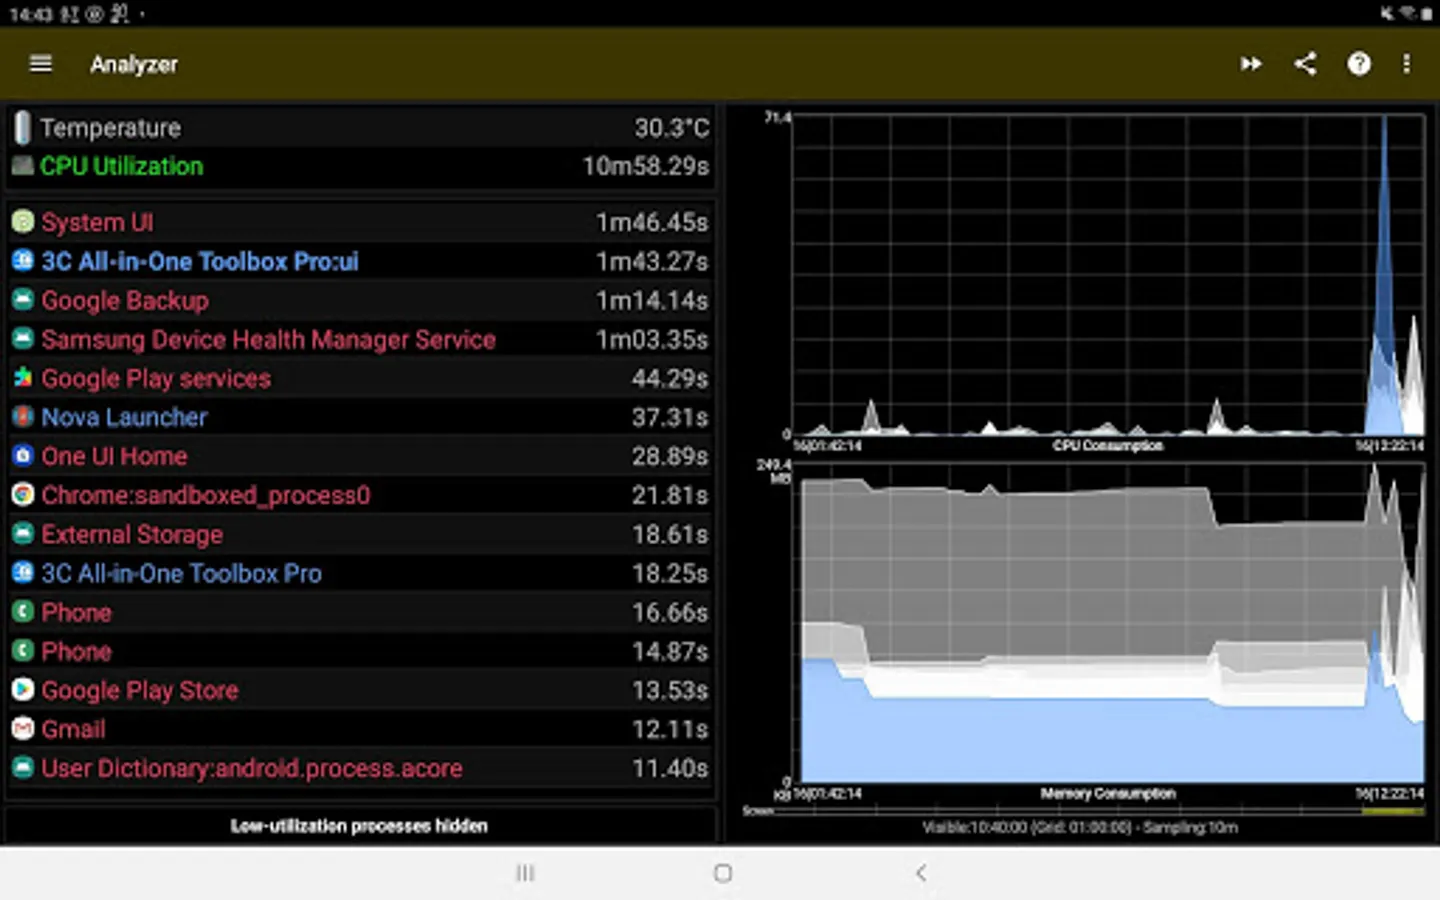
Task: Tap Low-utilization processes hidden bar
Action: pos(359,826)
